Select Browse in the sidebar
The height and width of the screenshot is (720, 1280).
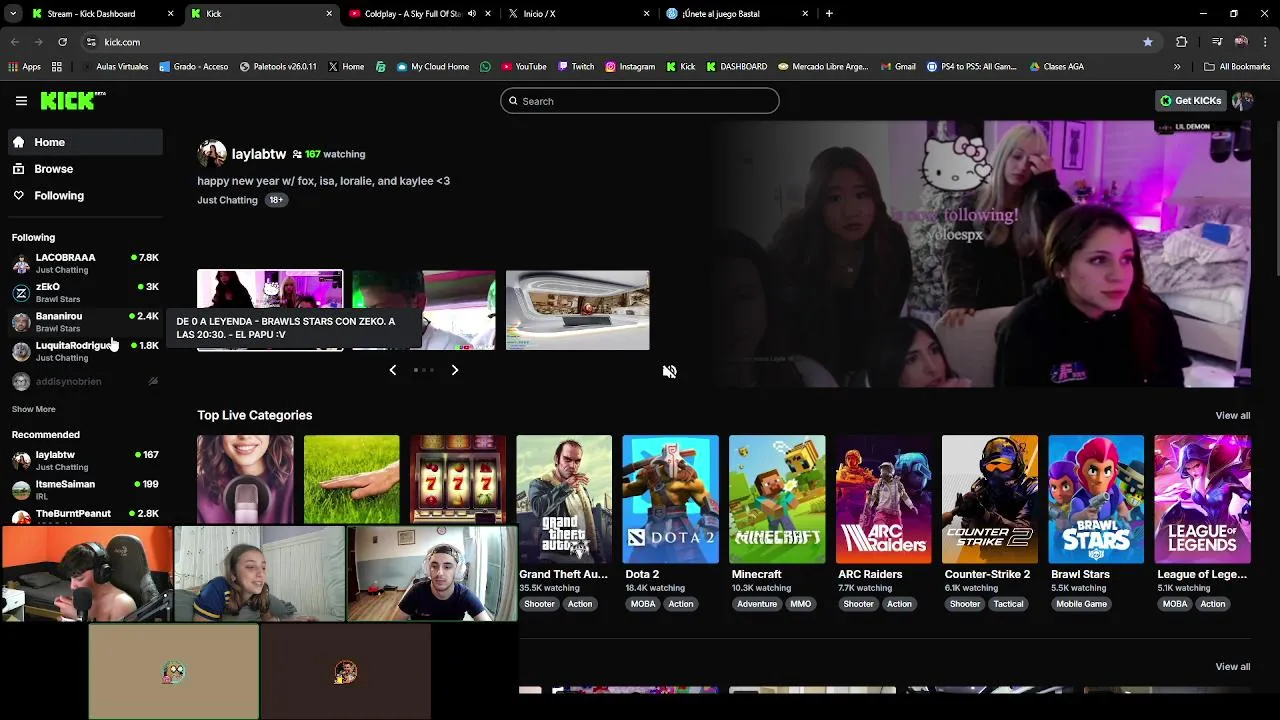pos(86,169)
